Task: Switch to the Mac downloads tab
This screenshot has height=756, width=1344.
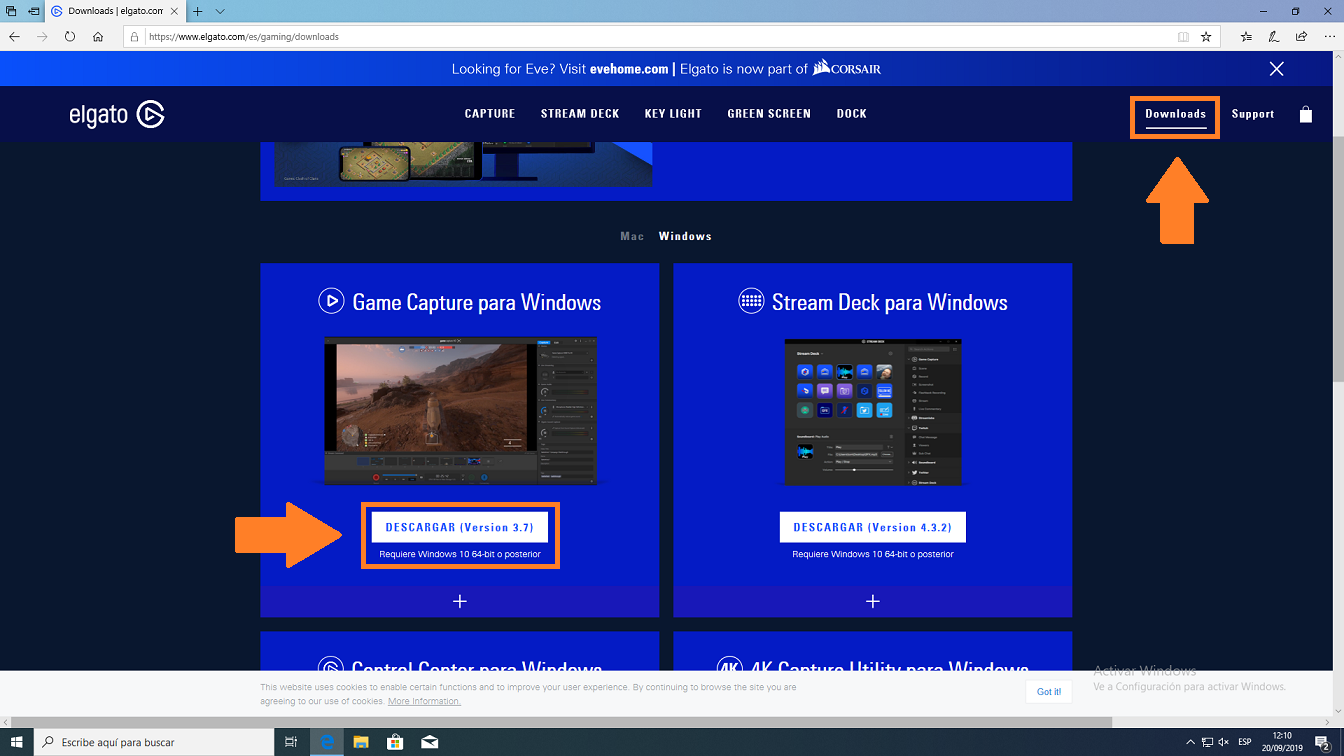Action: click(632, 236)
